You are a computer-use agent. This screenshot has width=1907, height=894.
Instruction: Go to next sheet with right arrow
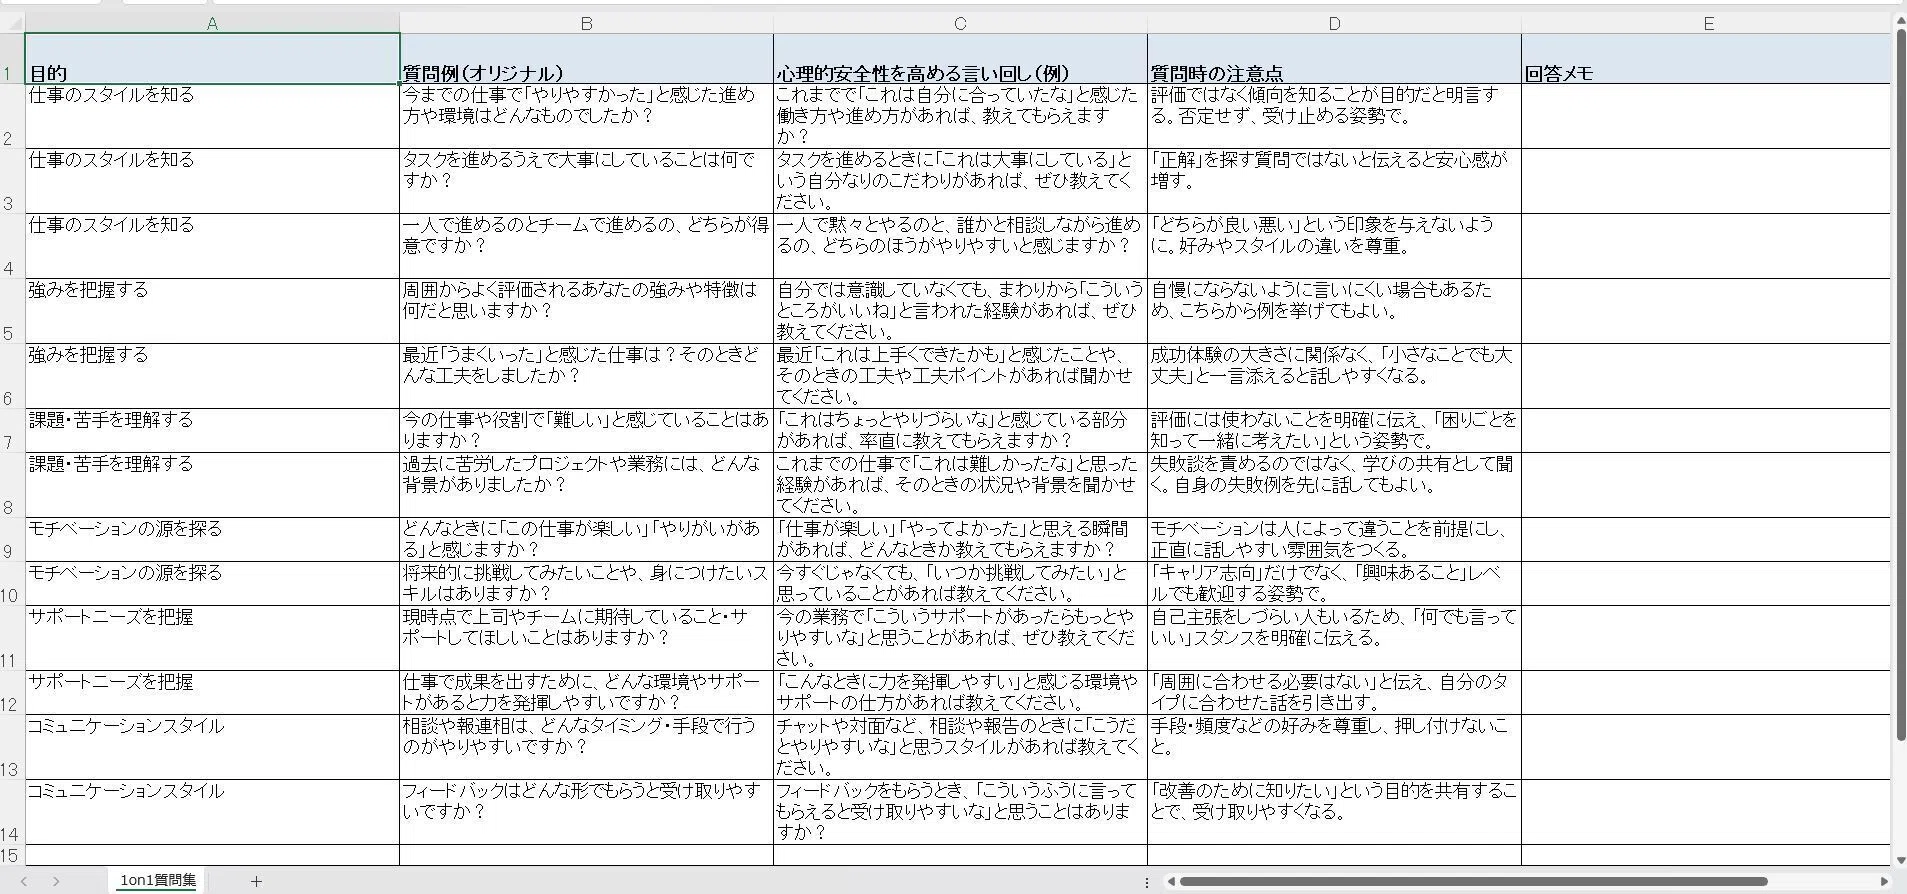(56, 881)
